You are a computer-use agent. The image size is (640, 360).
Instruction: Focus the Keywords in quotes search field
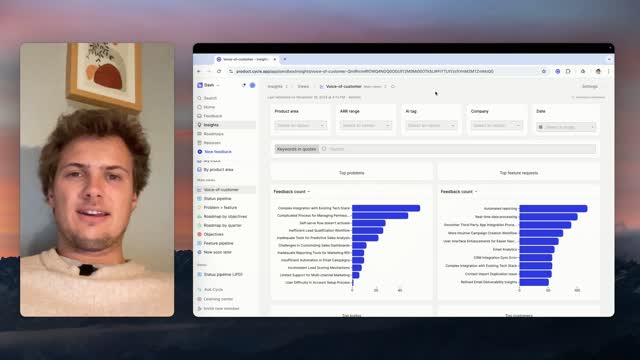[x=458, y=149]
